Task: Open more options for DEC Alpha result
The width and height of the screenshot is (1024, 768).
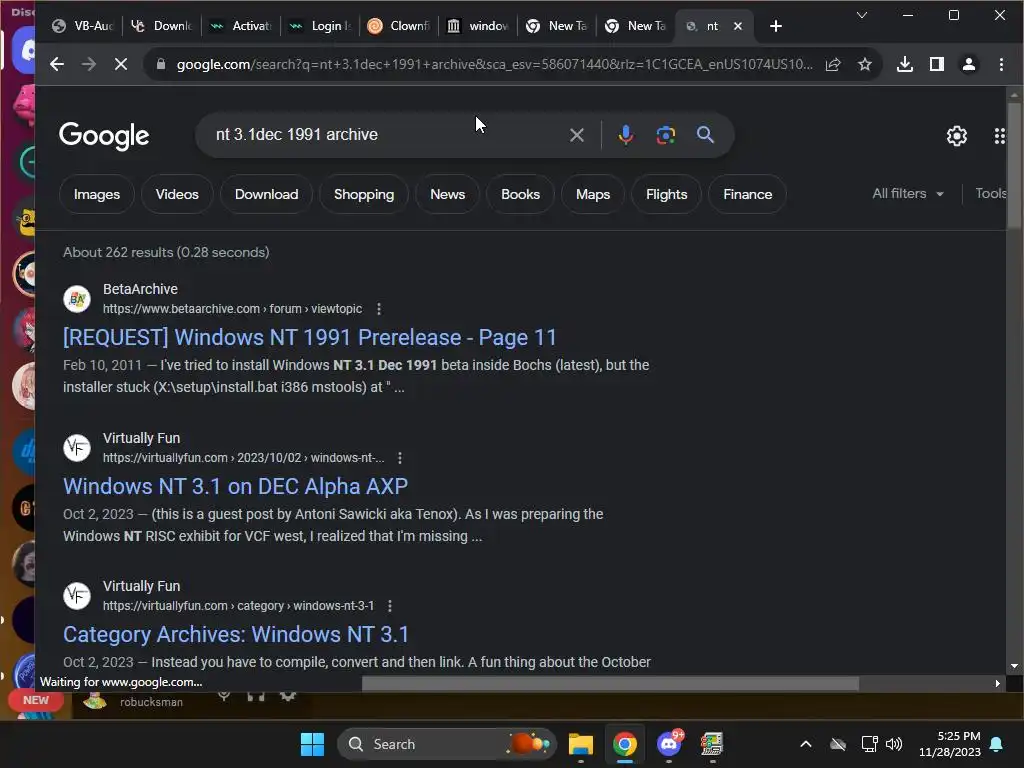Action: click(x=400, y=458)
